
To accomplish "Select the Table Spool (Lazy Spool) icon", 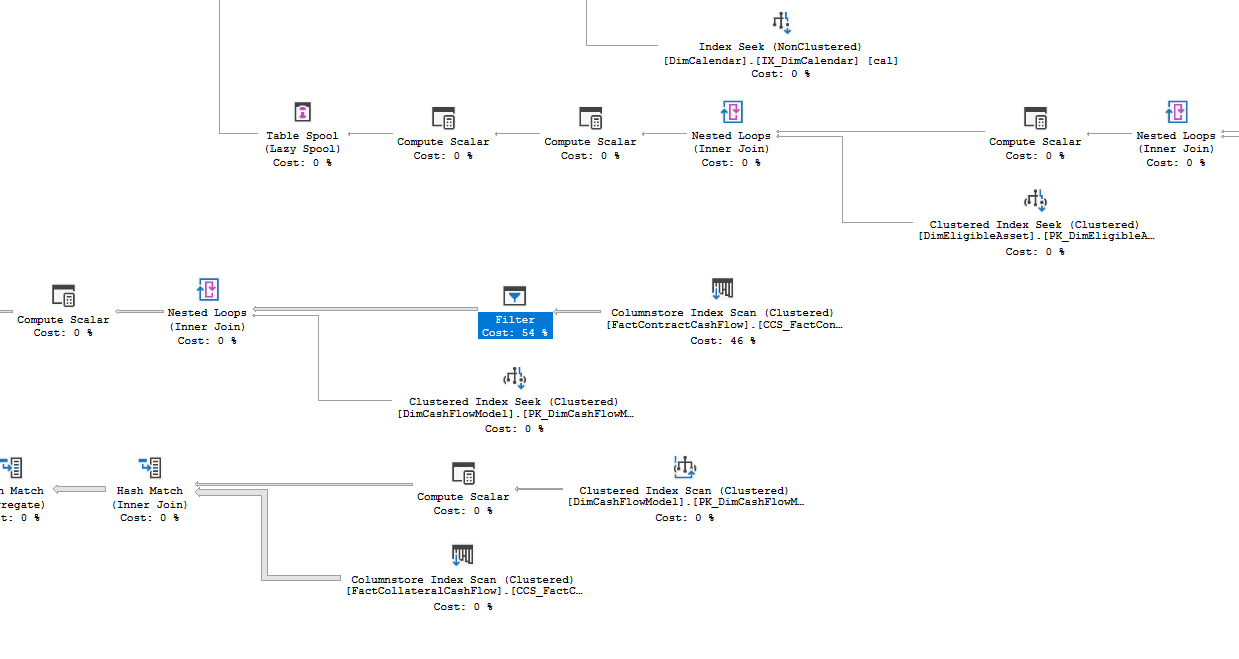I will [302, 112].
